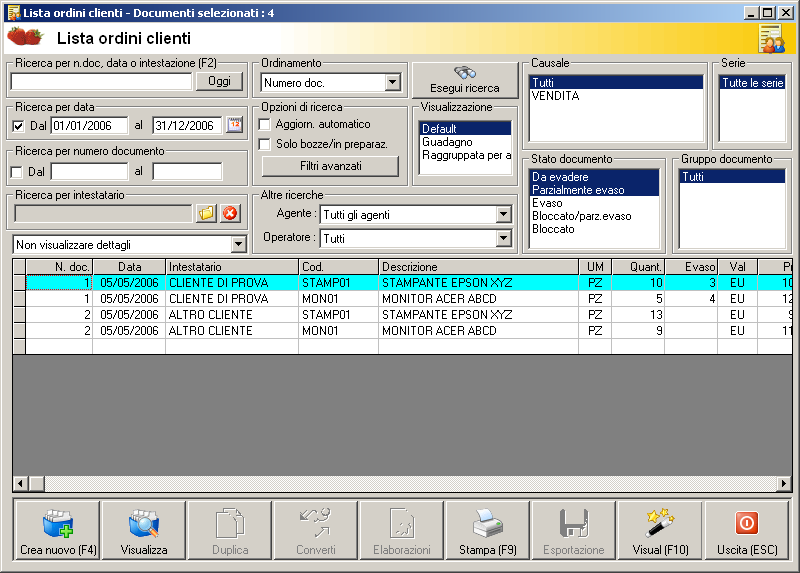The image size is (800, 573).
Task: Select Evaso in Stato documento list
Action: (x=547, y=203)
